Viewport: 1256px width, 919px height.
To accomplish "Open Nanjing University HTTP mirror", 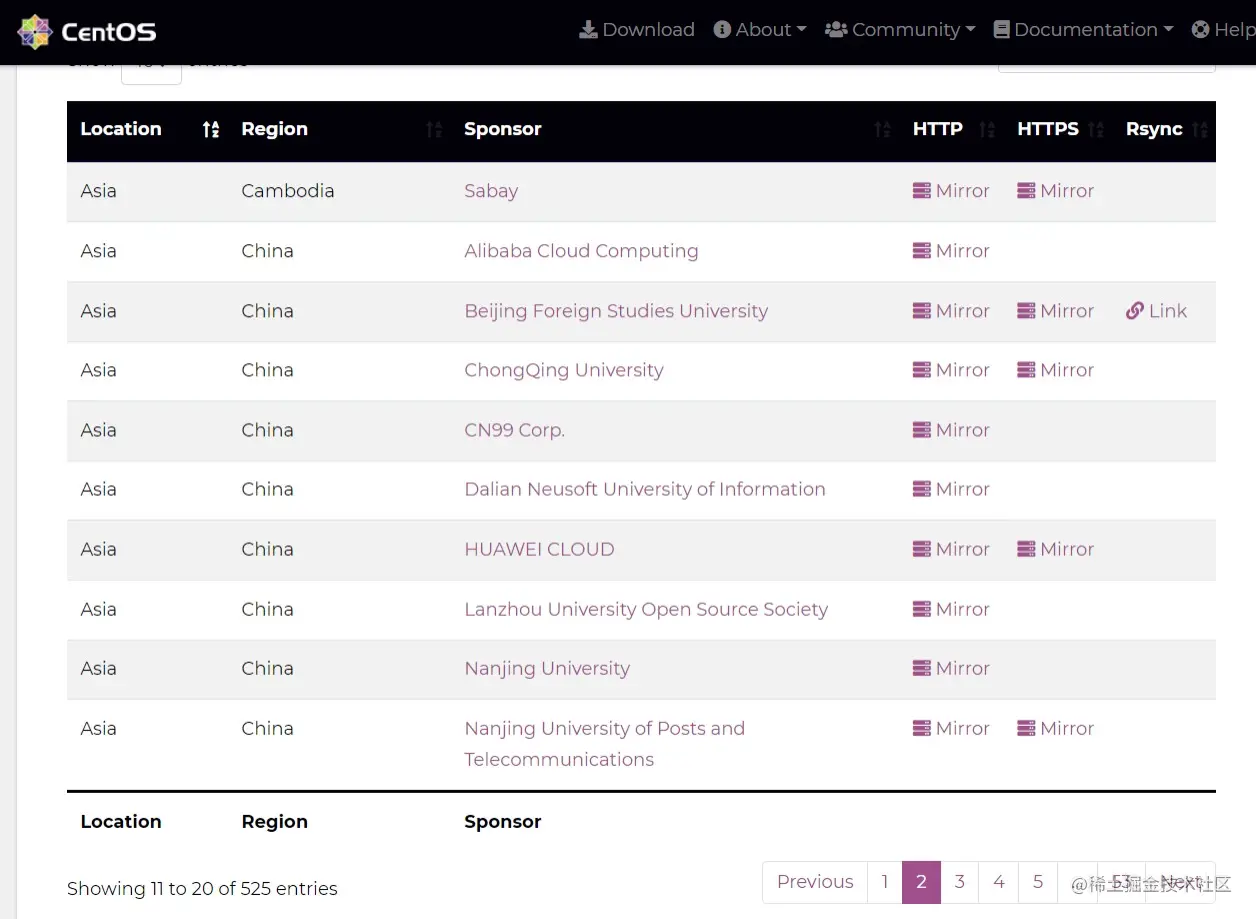I will pyautogui.click(x=951, y=668).
